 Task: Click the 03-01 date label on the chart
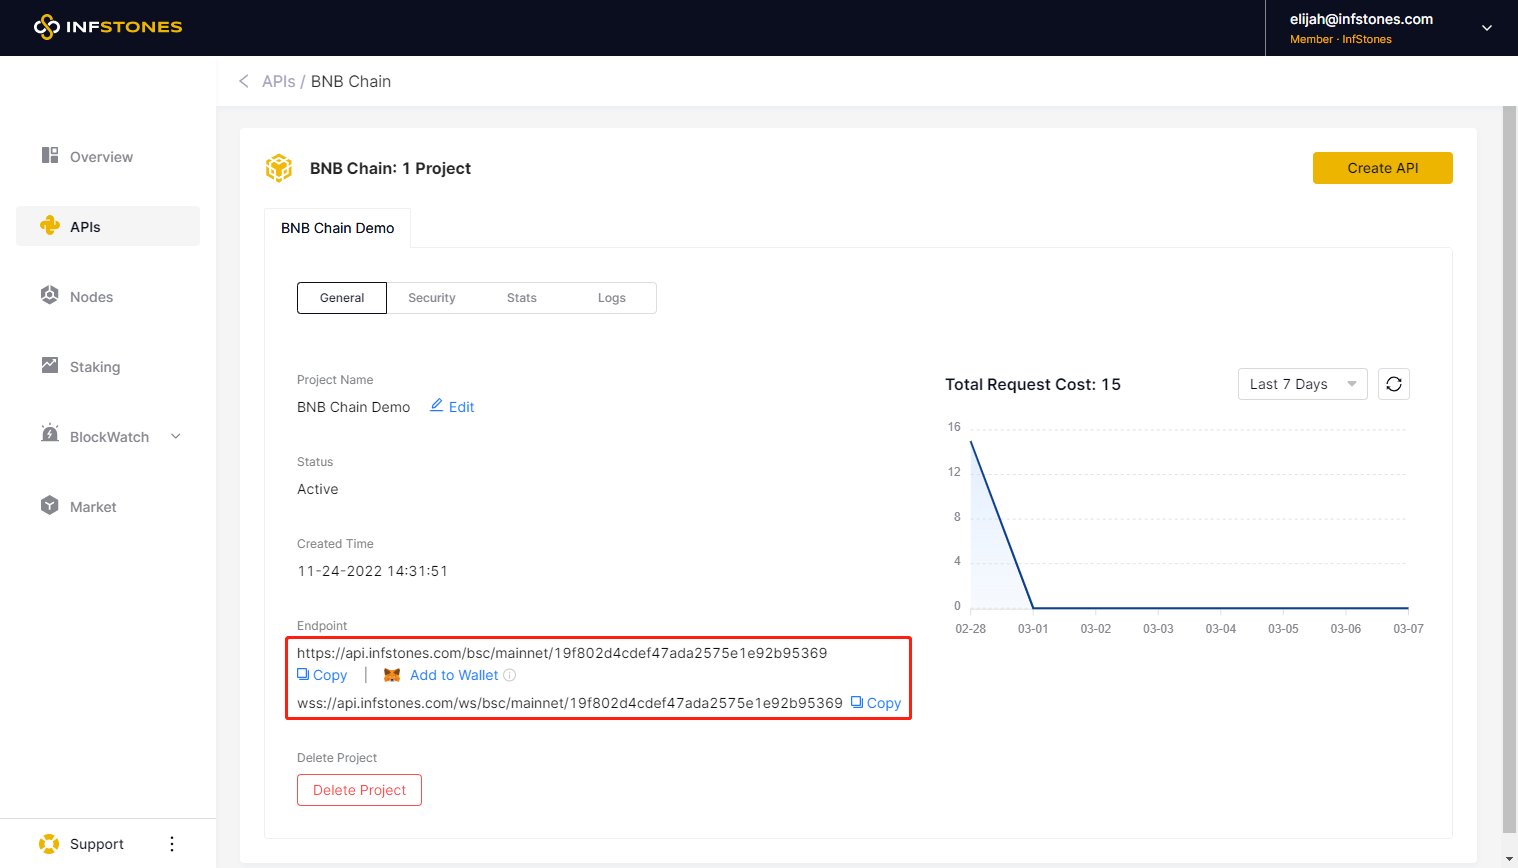tap(1033, 629)
